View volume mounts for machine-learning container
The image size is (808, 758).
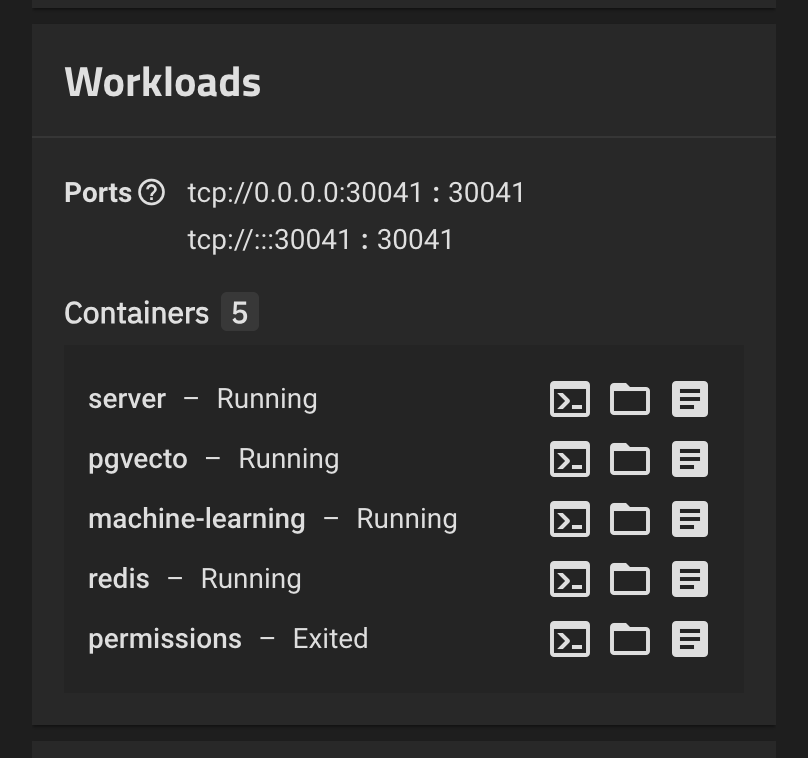pyautogui.click(x=630, y=519)
